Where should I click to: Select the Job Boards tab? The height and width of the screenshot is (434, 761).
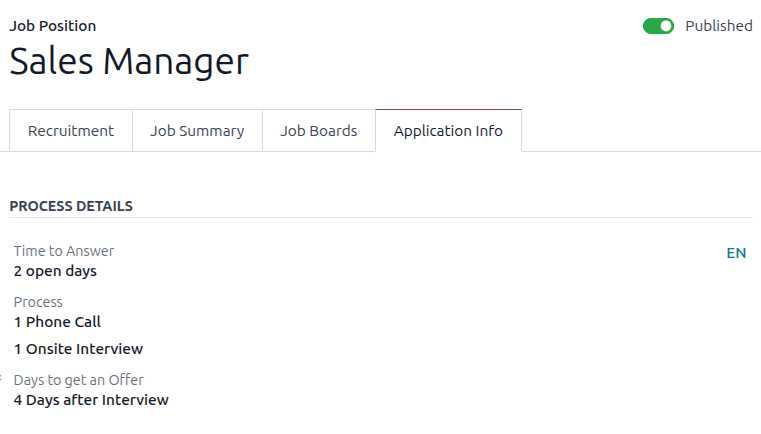click(318, 131)
